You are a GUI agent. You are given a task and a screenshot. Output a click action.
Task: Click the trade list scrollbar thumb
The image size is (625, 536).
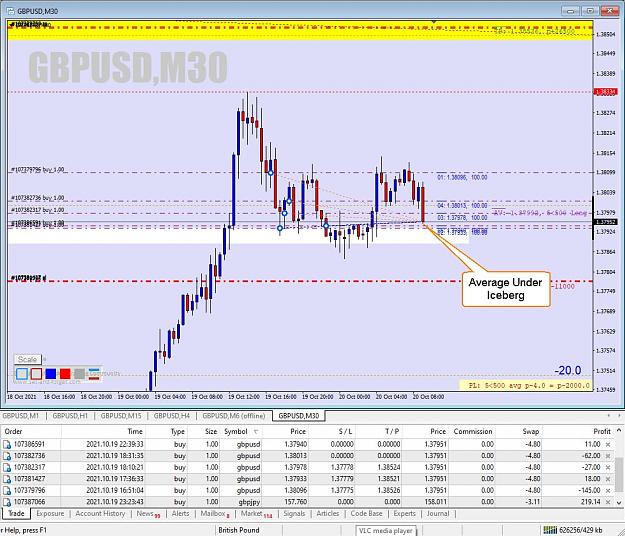coord(619,475)
